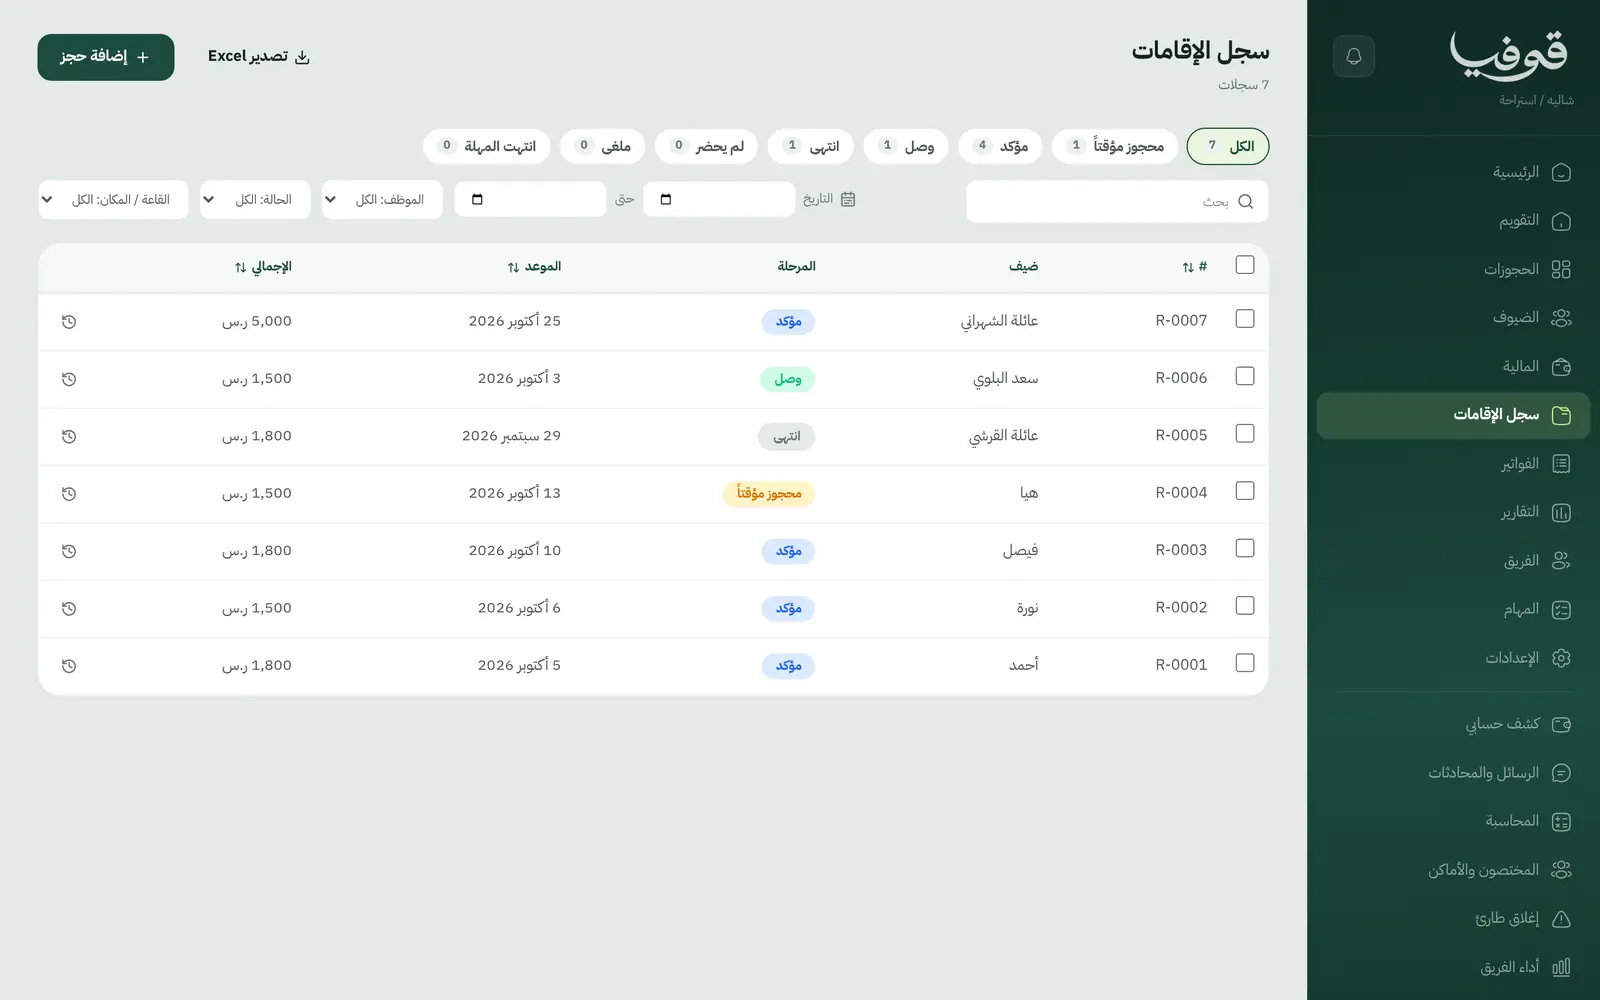Viewport: 1600px width, 1000px height.
Task: Select the انتهت المهلة filter tab
Action: pyautogui.click(x=487, y=146)
